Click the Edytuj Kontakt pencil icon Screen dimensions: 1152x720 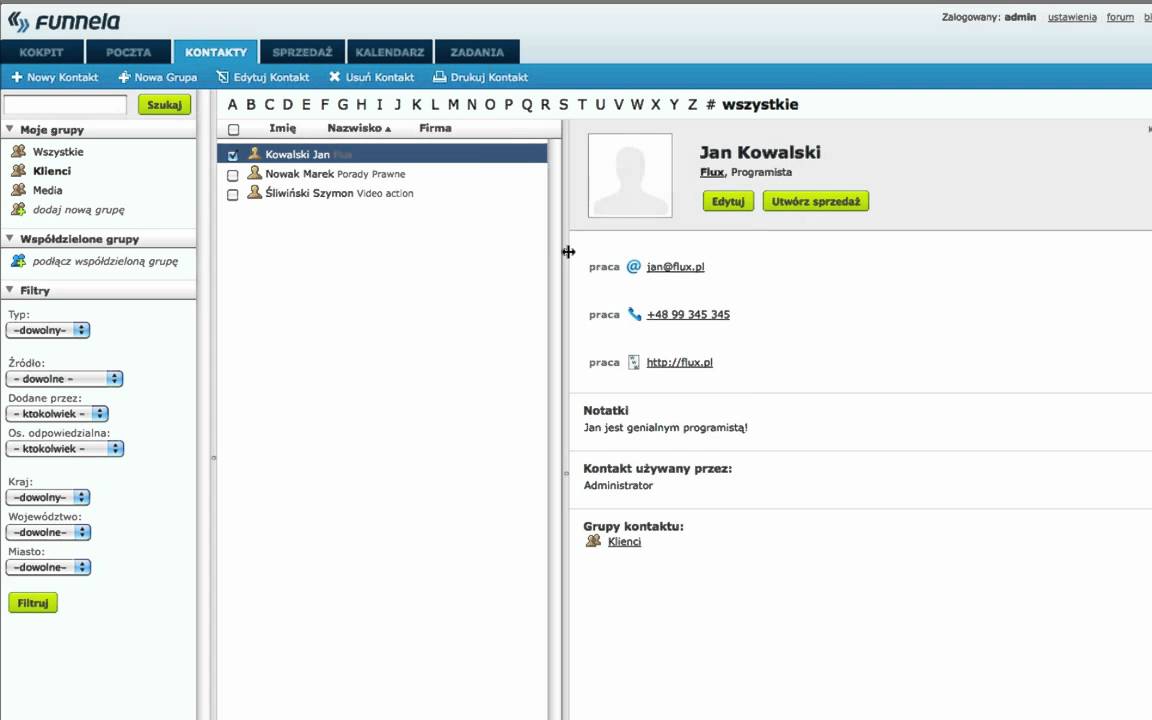pyautogui.click(x=223, y=76)
